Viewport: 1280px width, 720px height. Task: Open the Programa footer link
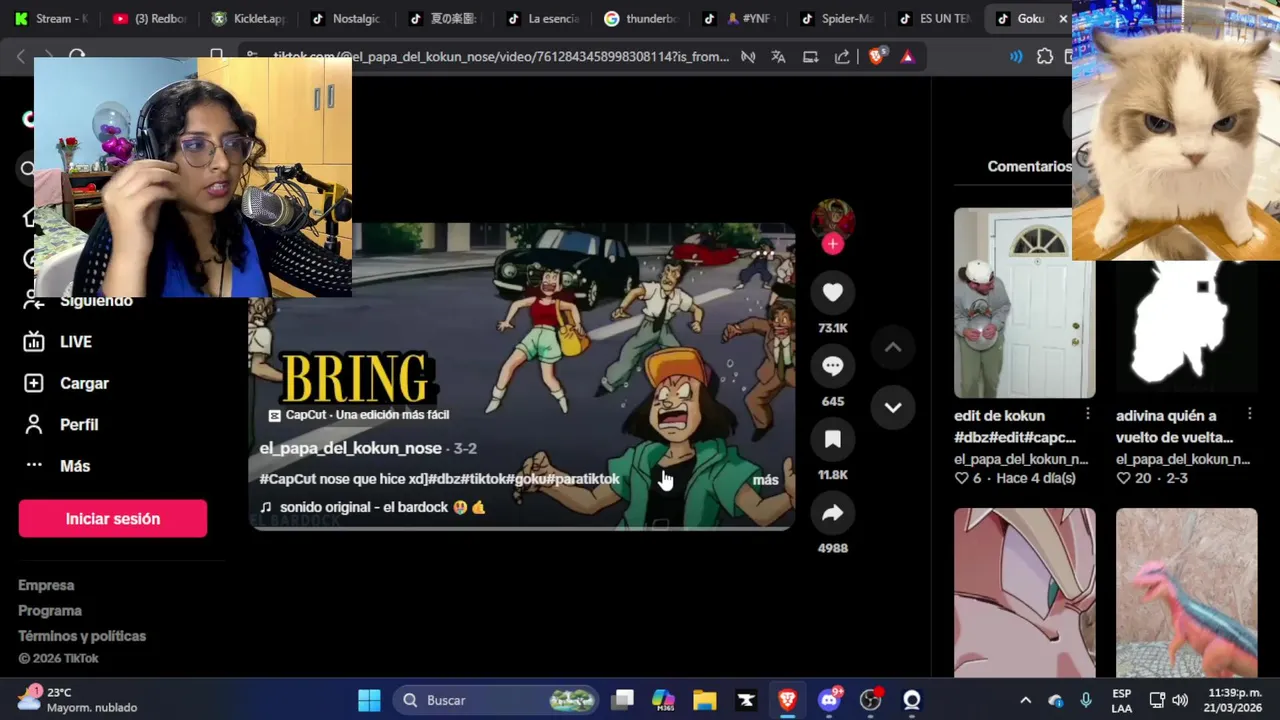coord(50,610)
